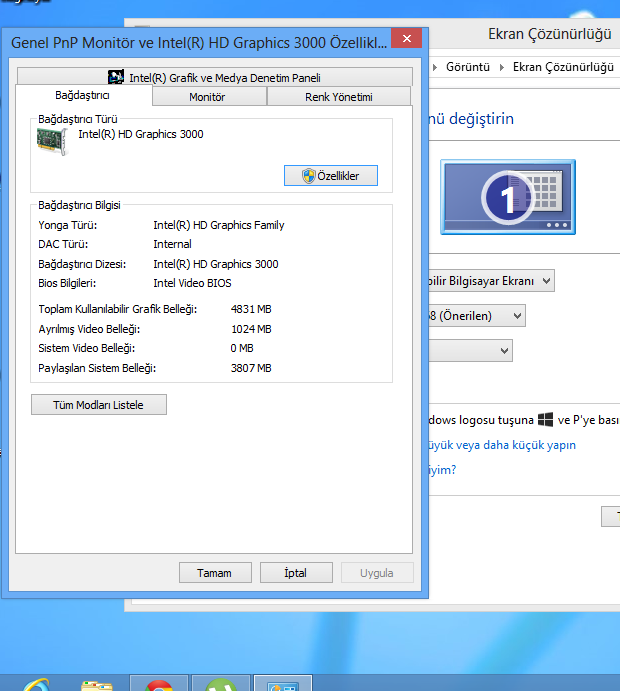Viewport: 620px width, 691px height.
Task: Open Google Chrome from the taskbar
Action: pyautogui.click(x=159, y=683)
